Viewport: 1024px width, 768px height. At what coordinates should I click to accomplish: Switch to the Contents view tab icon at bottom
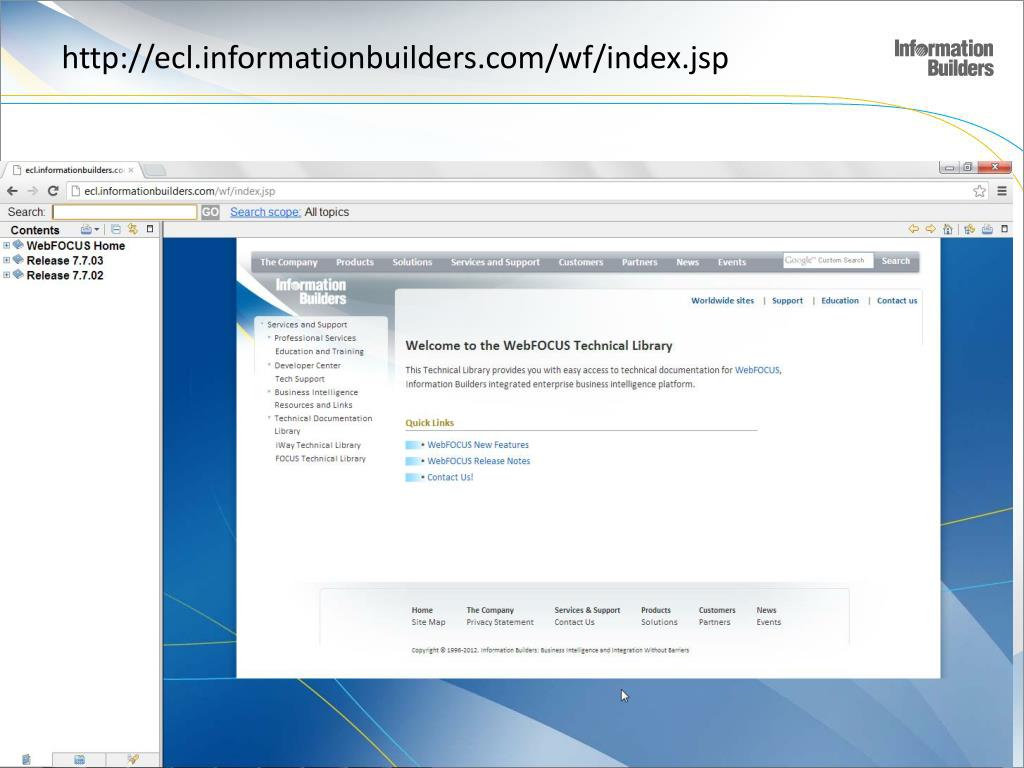tap(26, 760)
